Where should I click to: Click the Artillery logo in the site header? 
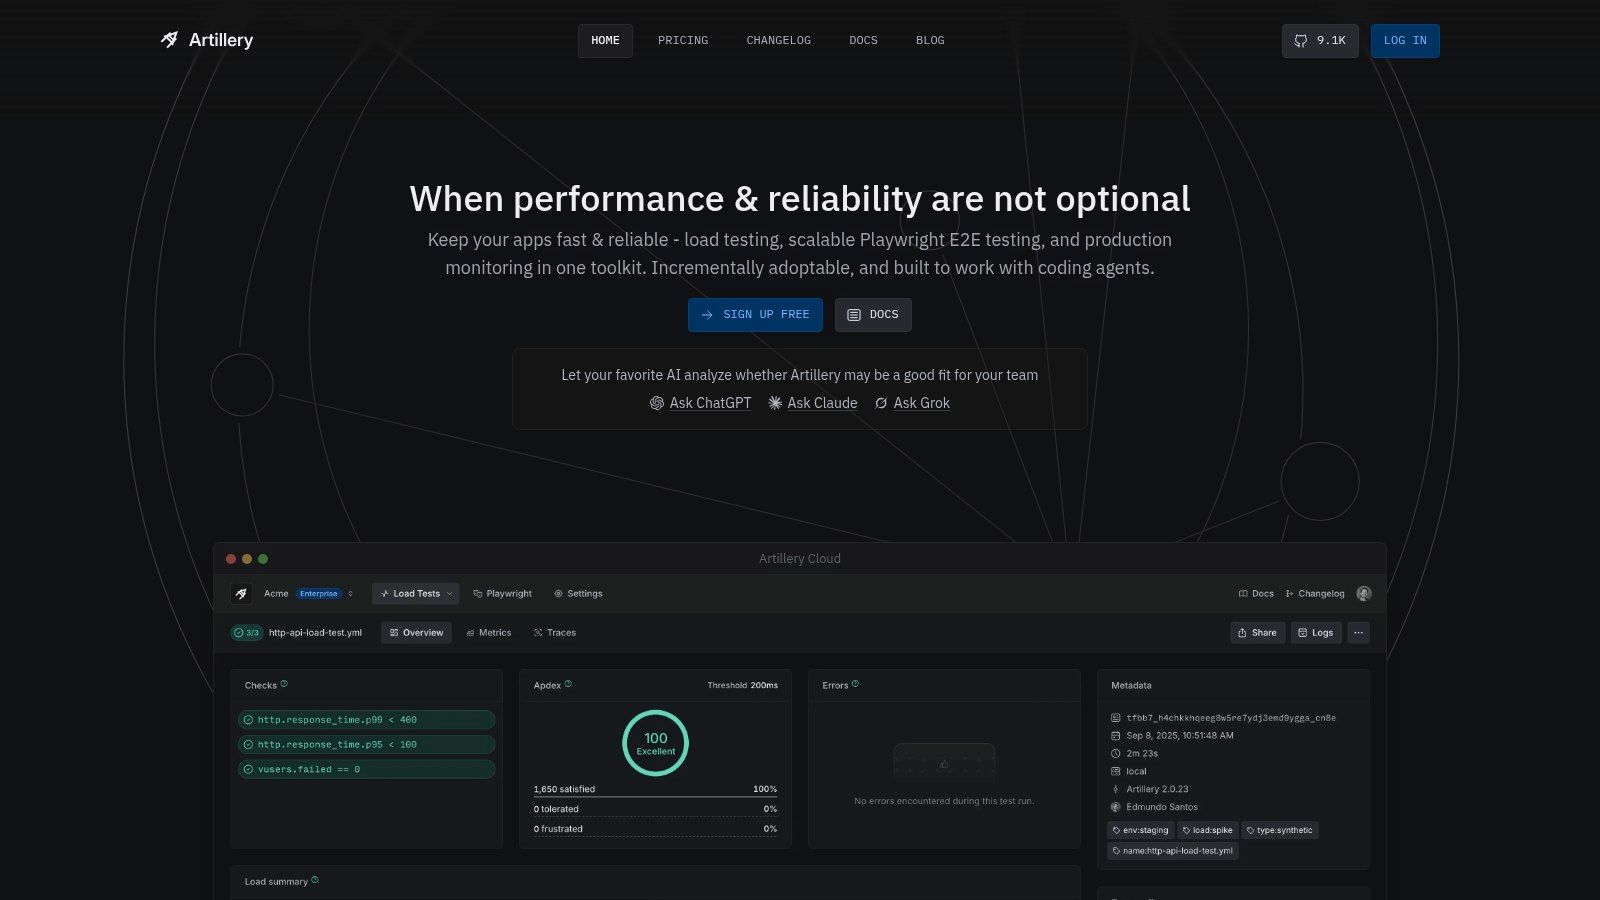(207, 40)
